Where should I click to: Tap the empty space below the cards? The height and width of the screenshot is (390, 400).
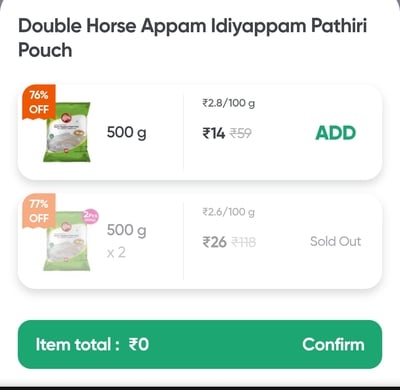pos(200,304)
